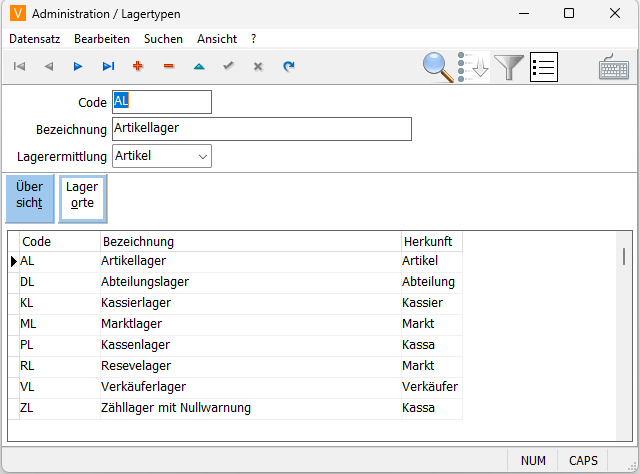This screenshot has width=640, height=474.
Task: Open search with magnifying glass icon
Action: (x=438, y=67)
